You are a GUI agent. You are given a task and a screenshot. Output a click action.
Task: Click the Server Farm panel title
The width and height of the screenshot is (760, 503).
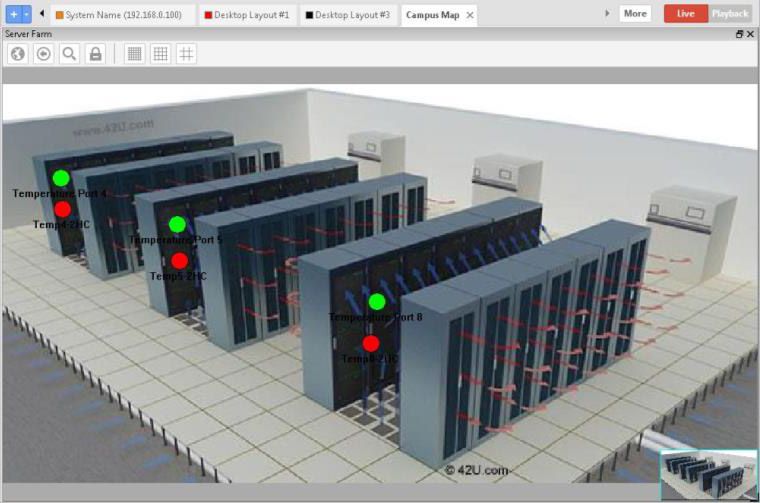coord(28,34)
